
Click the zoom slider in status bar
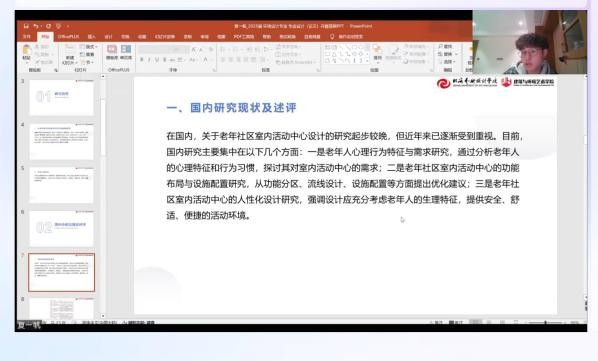pyautogui.click(x=545, y=322)
